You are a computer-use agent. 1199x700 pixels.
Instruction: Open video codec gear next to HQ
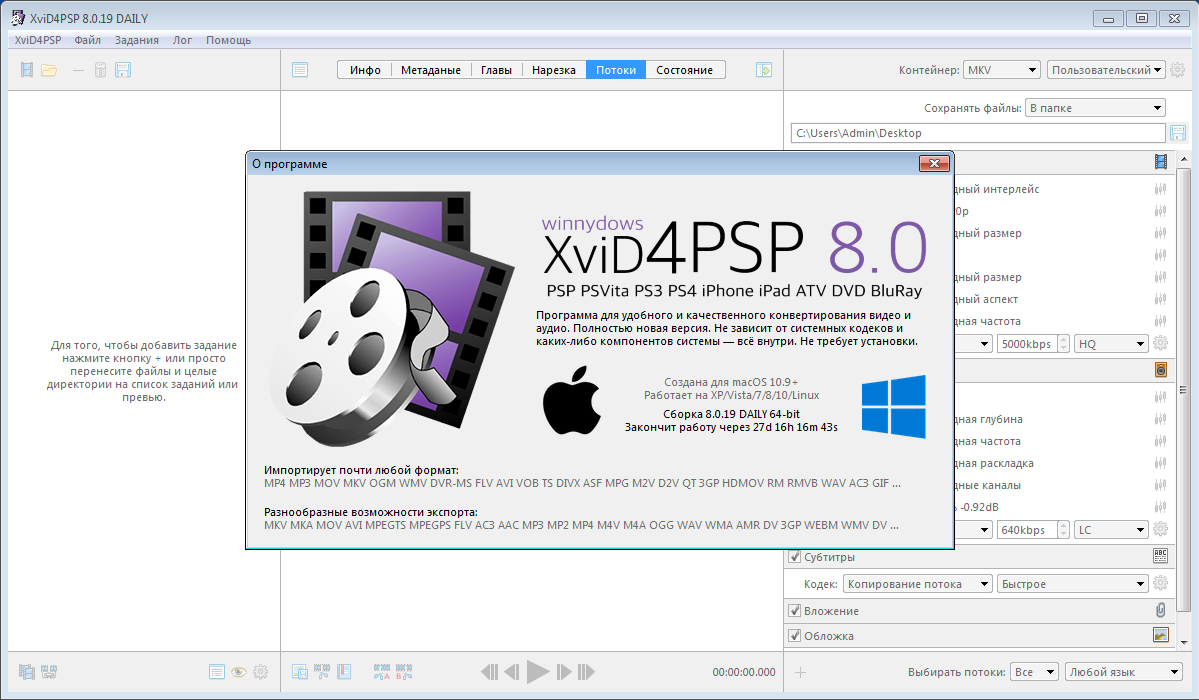(1161, 343)
